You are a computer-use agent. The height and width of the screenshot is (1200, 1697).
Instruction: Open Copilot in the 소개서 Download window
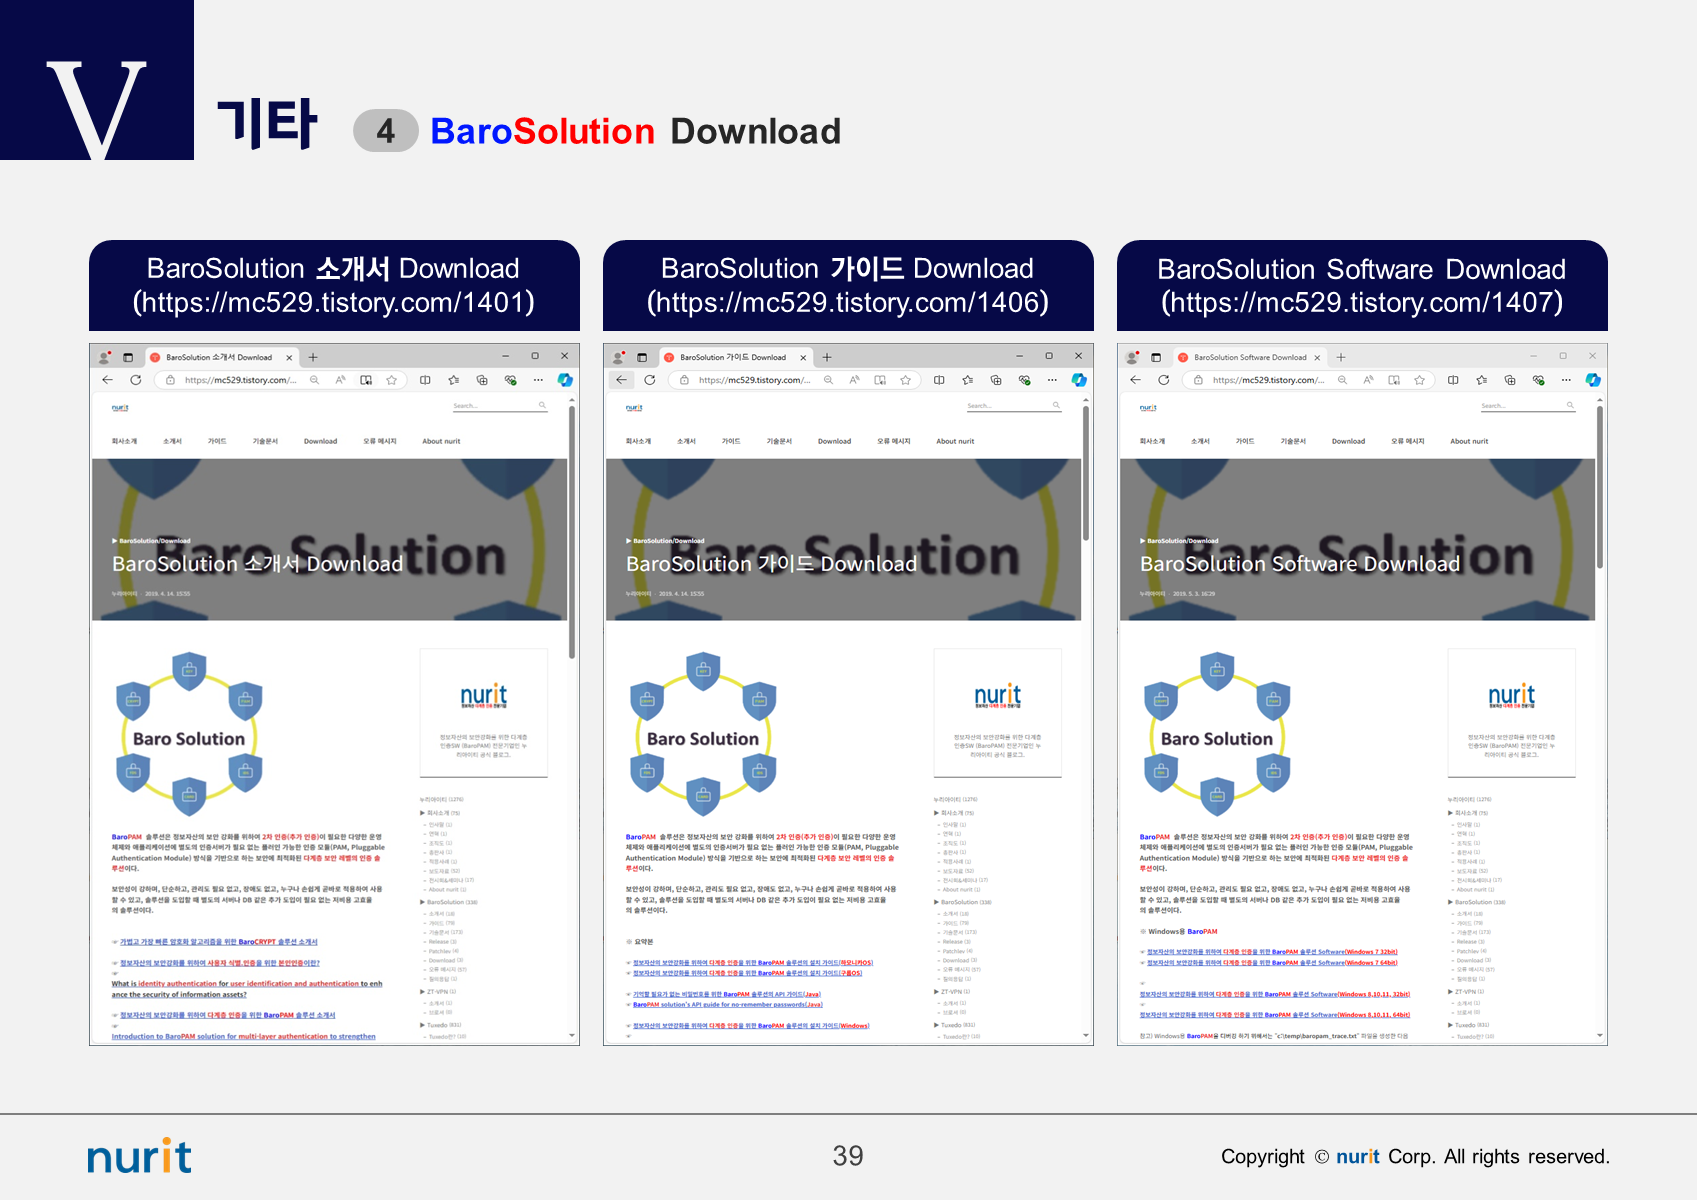565,380
